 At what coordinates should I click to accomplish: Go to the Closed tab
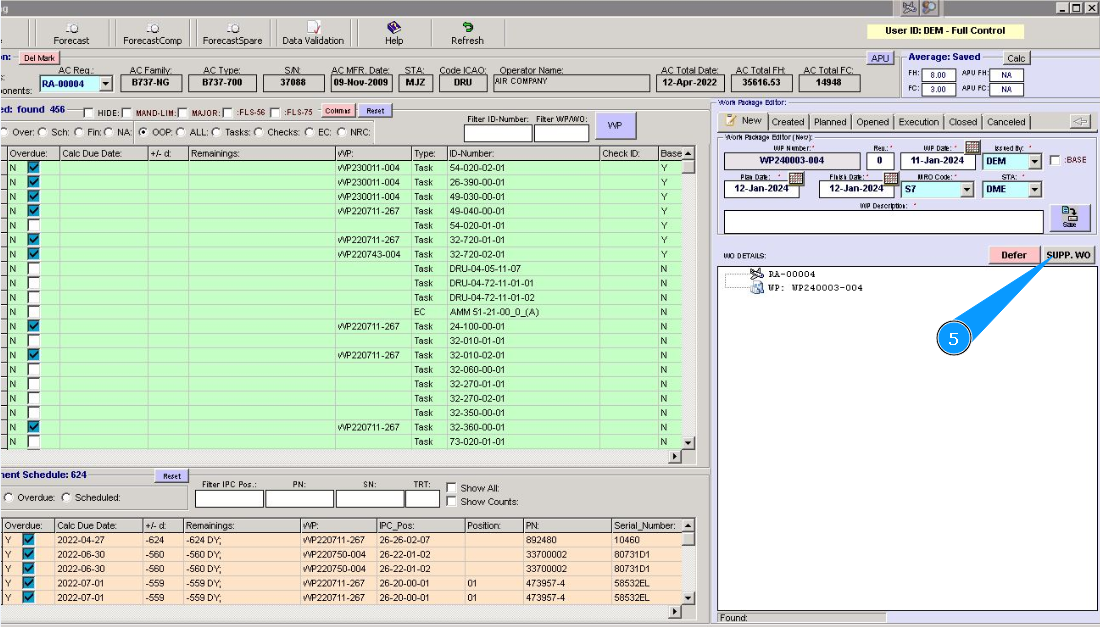click(963, 122)
